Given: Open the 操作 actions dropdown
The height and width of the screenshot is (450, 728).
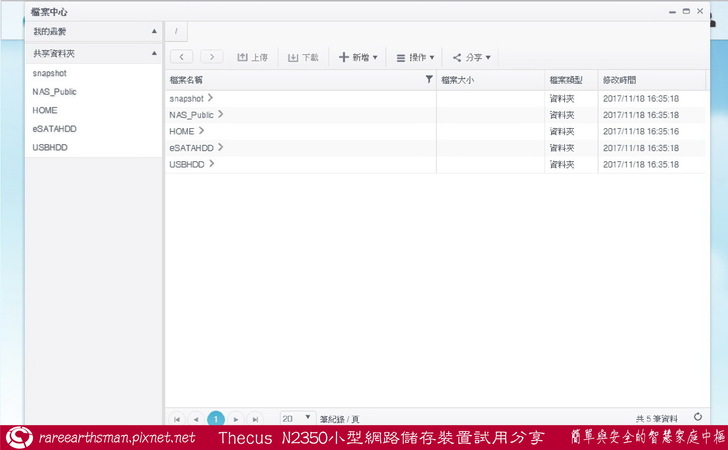Looking at the screenshot, I should [415, 57].
